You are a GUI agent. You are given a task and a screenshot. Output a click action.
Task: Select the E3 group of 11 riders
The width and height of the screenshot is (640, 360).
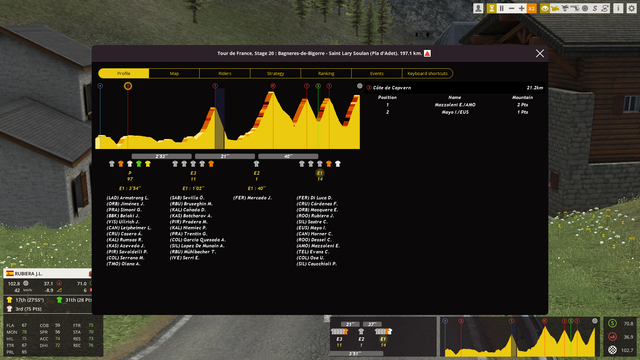(193, 176)
